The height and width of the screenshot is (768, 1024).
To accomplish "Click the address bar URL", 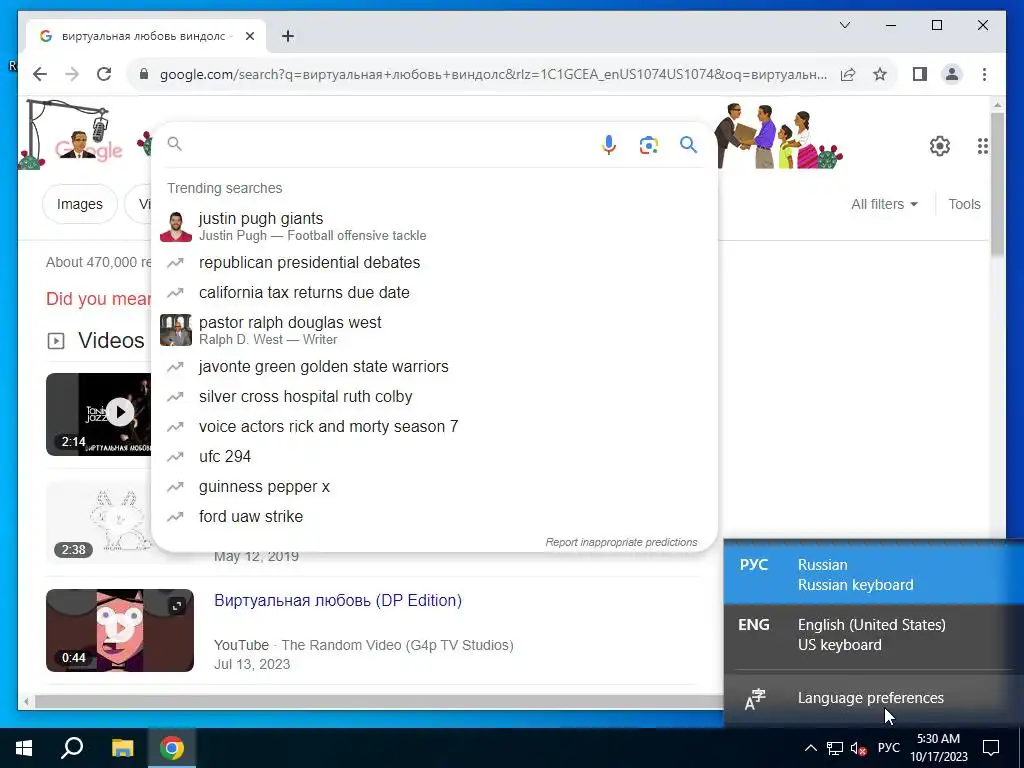I will pyautogui.click(x=493, y=74).
